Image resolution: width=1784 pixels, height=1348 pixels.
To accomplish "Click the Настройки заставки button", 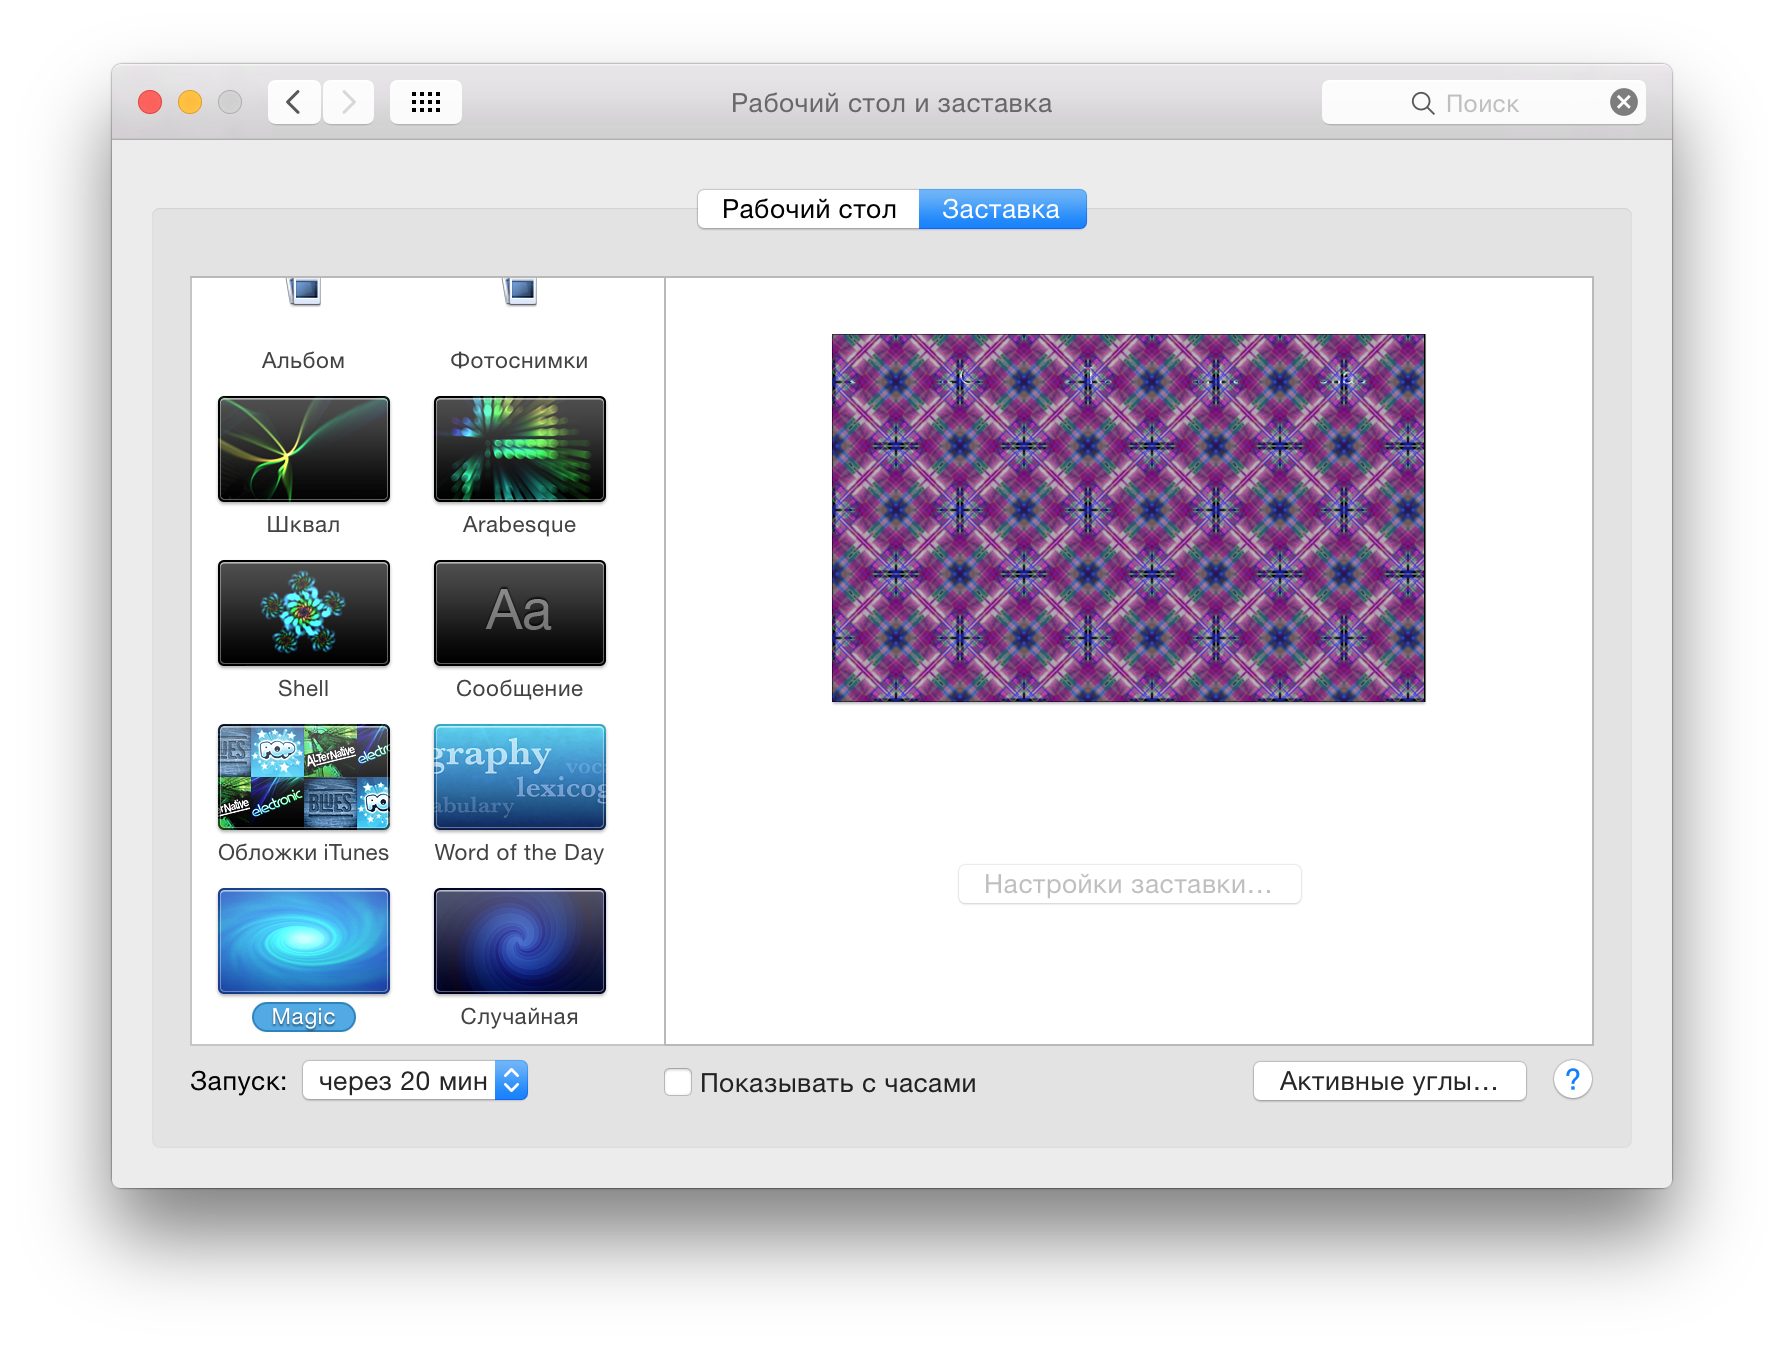I will (1129, 884).
